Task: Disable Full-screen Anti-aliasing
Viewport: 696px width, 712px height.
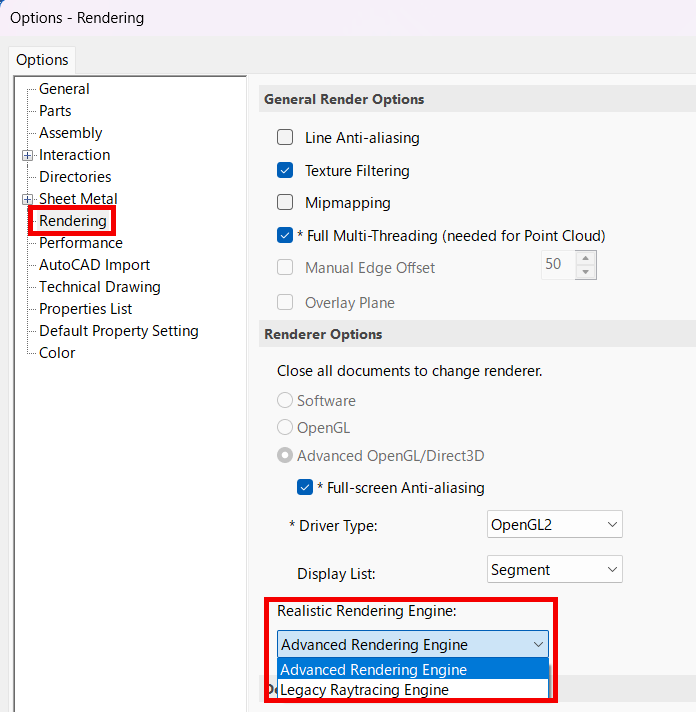Action: pyautogui.click(x=305, y=487)
